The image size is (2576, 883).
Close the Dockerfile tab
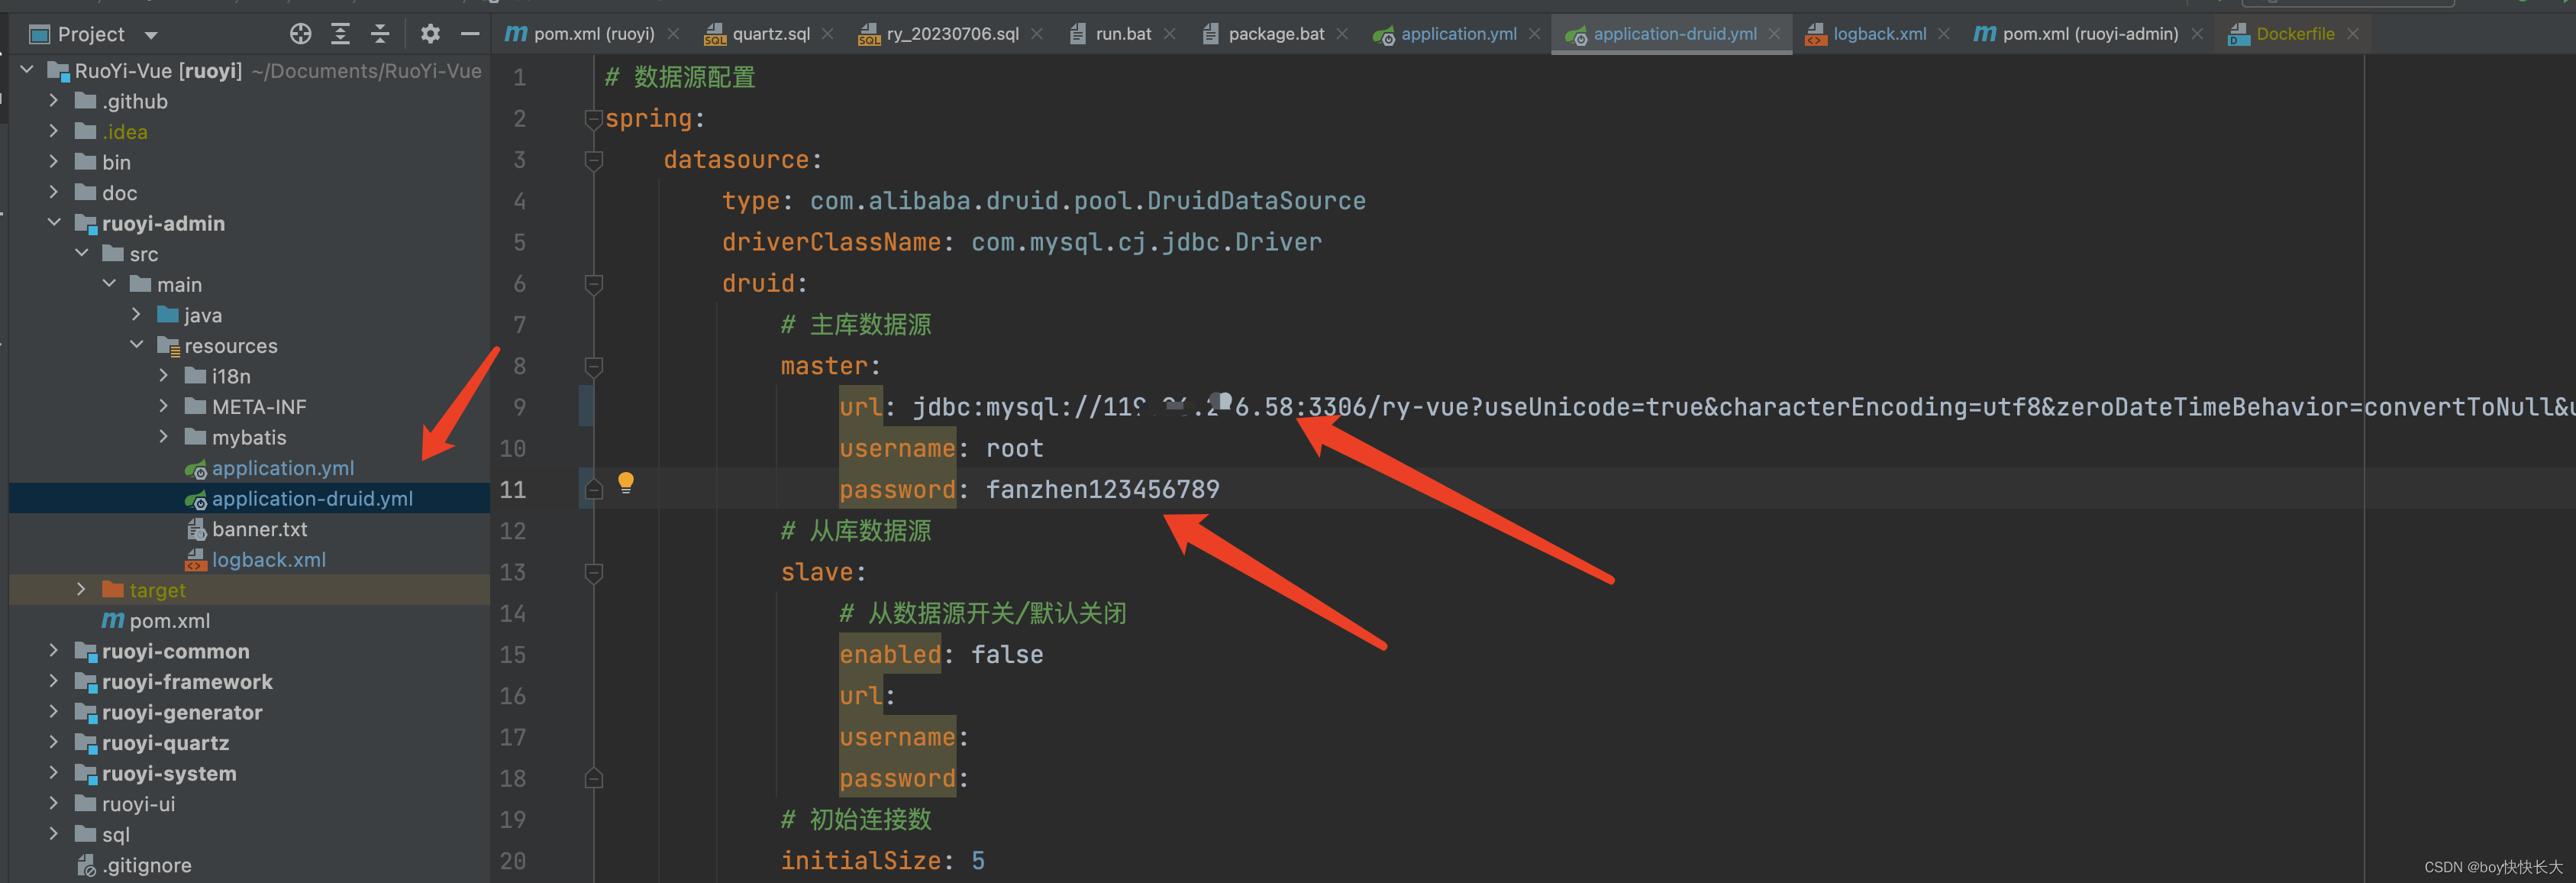[x=2353, y=34]
